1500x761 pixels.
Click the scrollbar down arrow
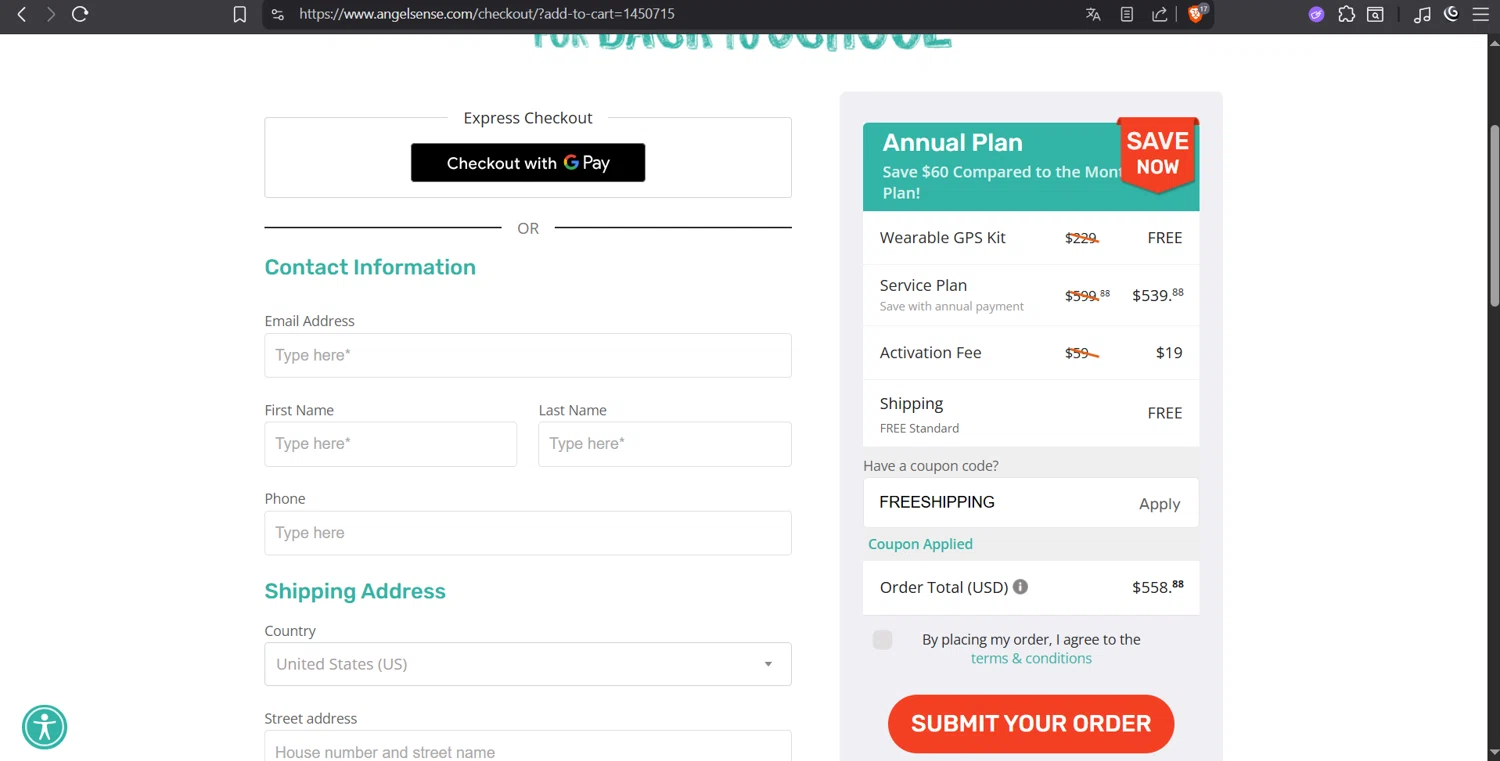tap(1494, 752)
